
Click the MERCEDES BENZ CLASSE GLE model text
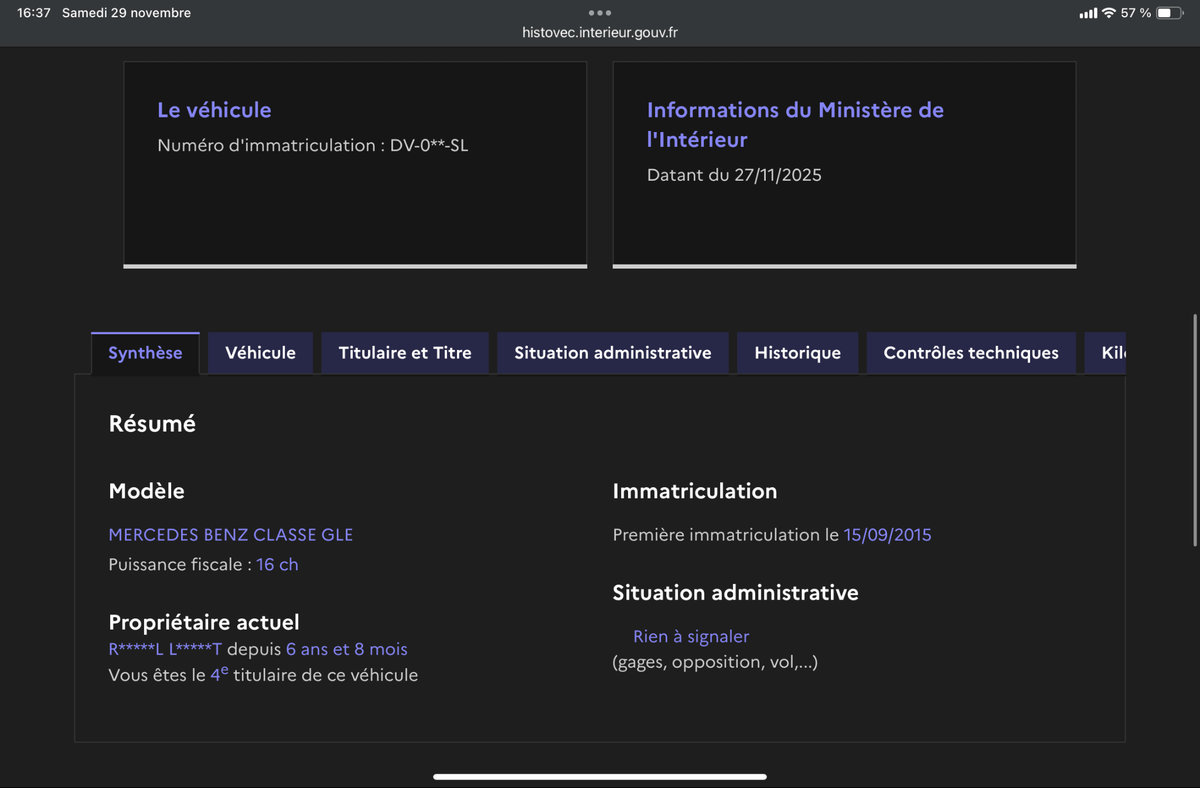tap(231, 535)
